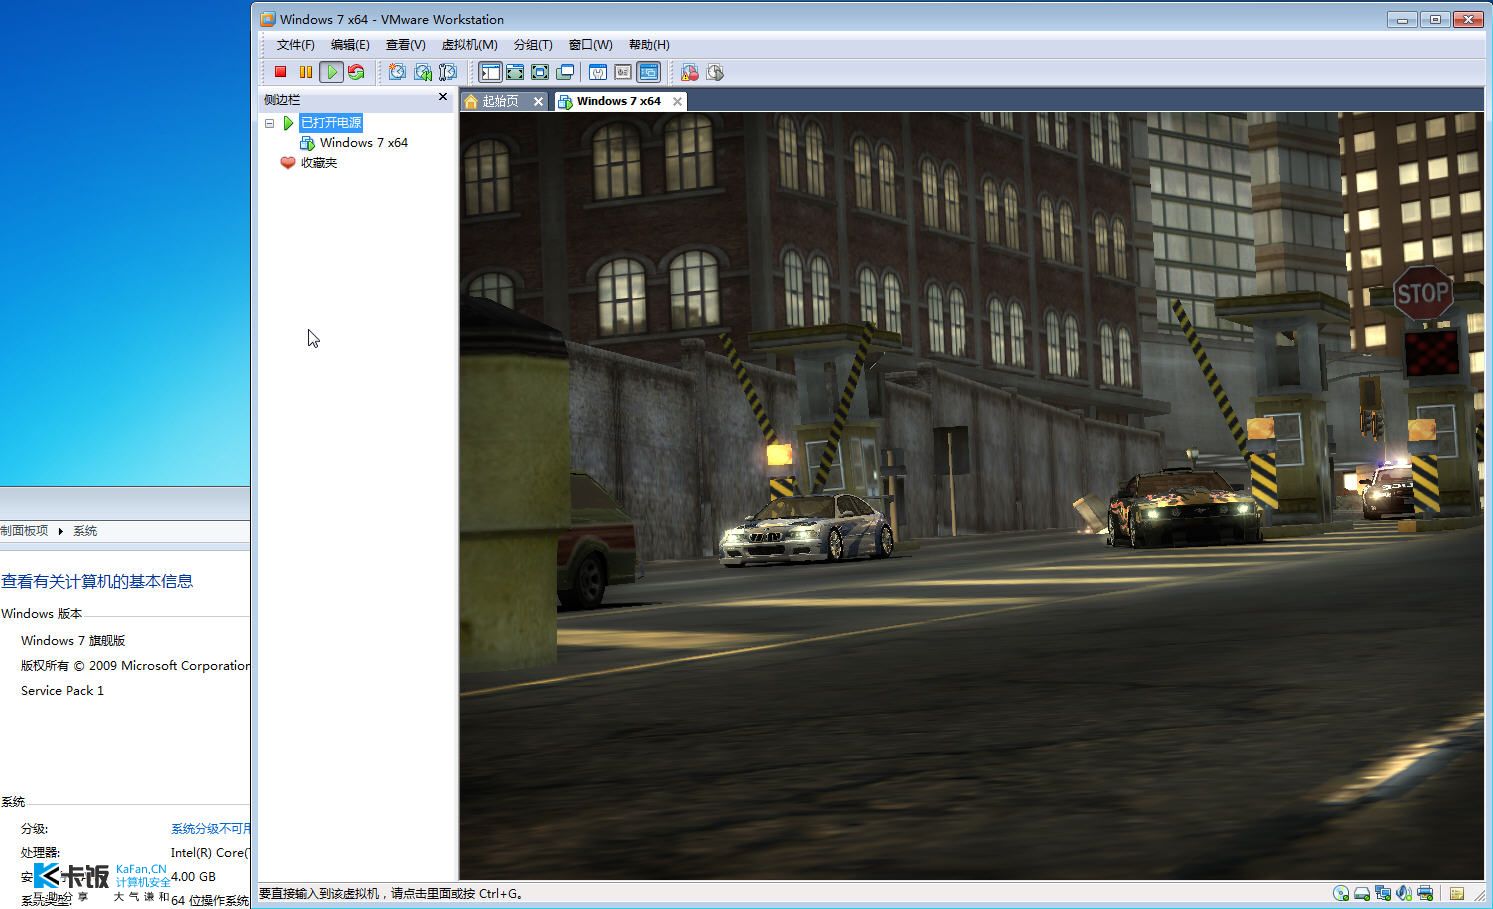1493x909 pixels.
Task: Click 系统 breadcrumb in the System window
Action: pos(85,531)
